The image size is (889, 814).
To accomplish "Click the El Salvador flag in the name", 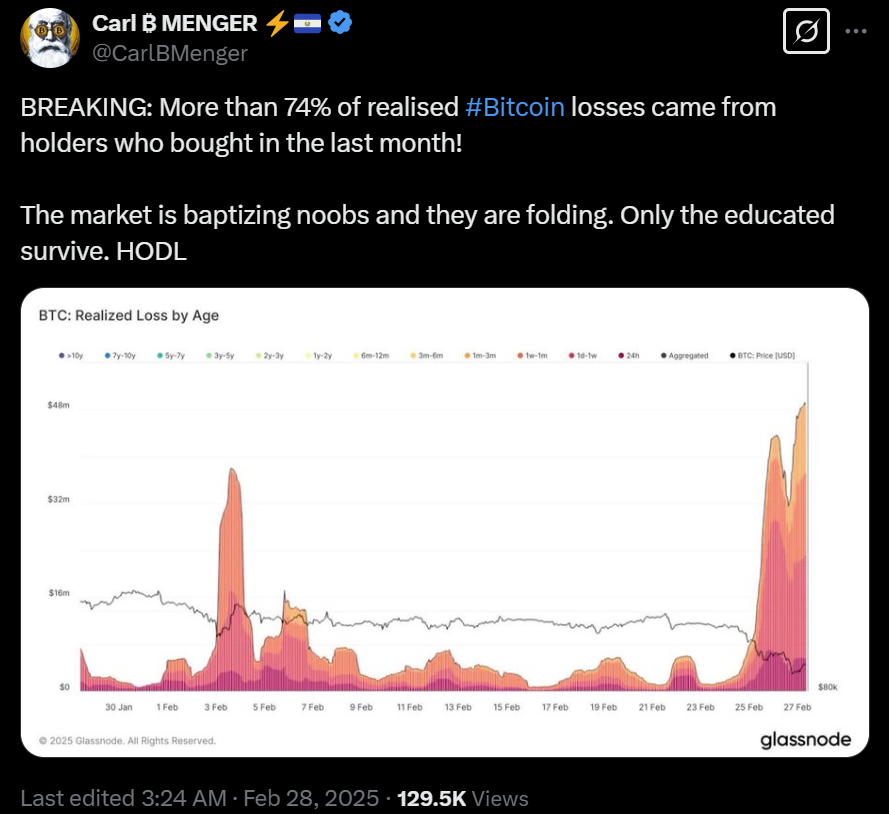I will click(305, 22).
